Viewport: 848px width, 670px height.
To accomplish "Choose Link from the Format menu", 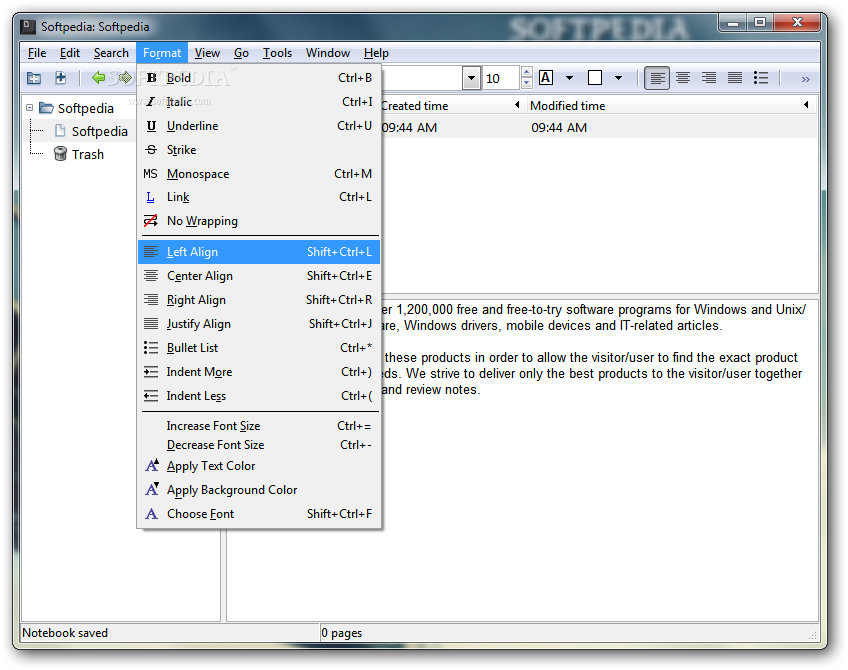I will coord(259,197).
